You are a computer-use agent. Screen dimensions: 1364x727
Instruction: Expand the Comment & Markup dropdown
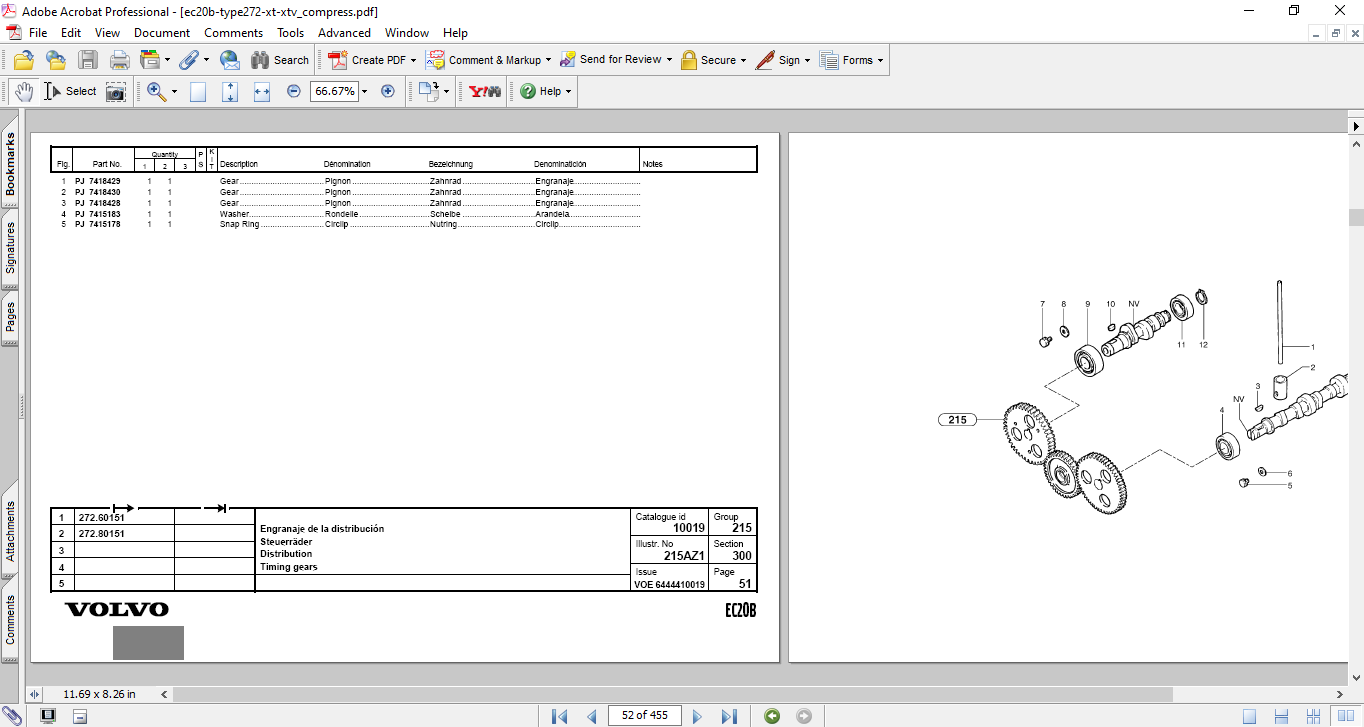pyautogui.click(x=550, y=60)
